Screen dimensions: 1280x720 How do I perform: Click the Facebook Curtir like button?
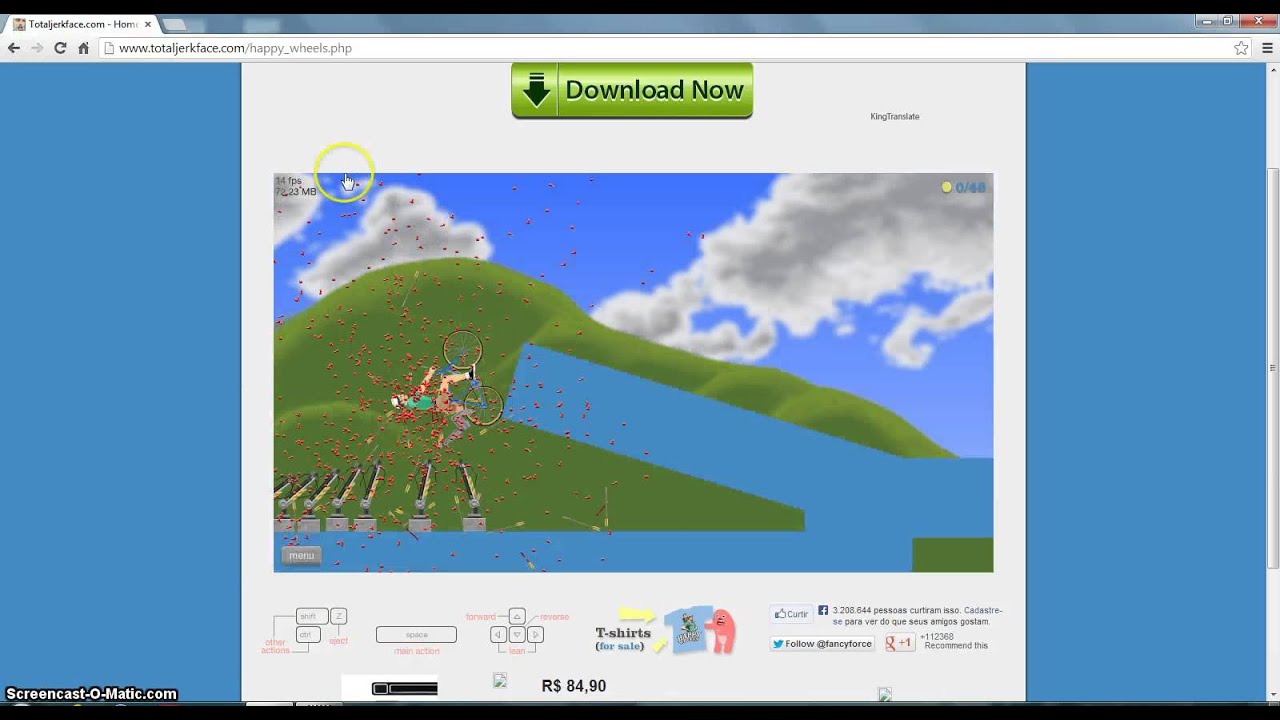[790, 614]
